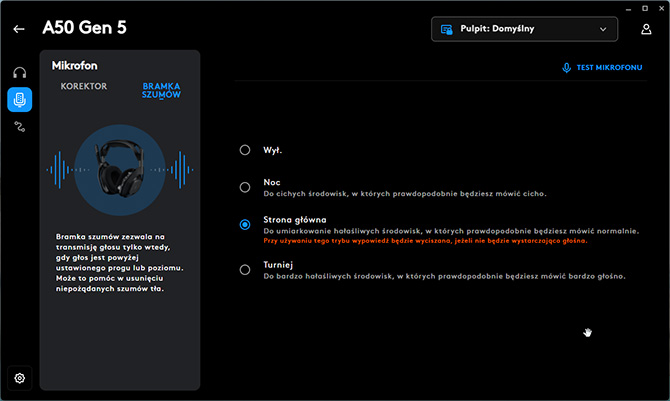Click the orange warning 'Przy używaniu tego trybu'
Viewport: 670px width, 401px height.
pyautogui.click(x=425, y=241)
